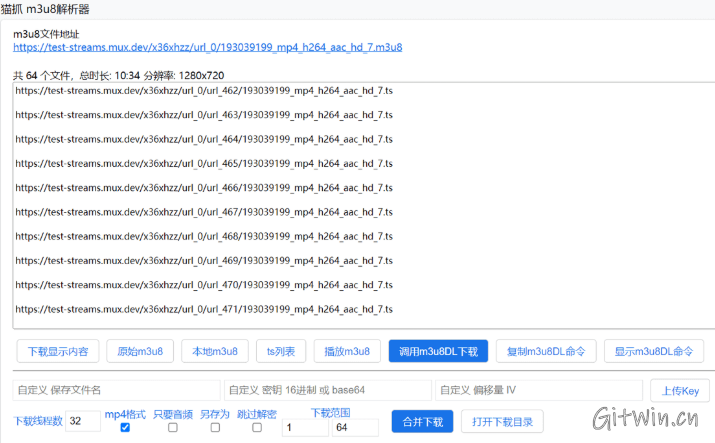Enable the 只要音频 checkbox

point(172,428)
